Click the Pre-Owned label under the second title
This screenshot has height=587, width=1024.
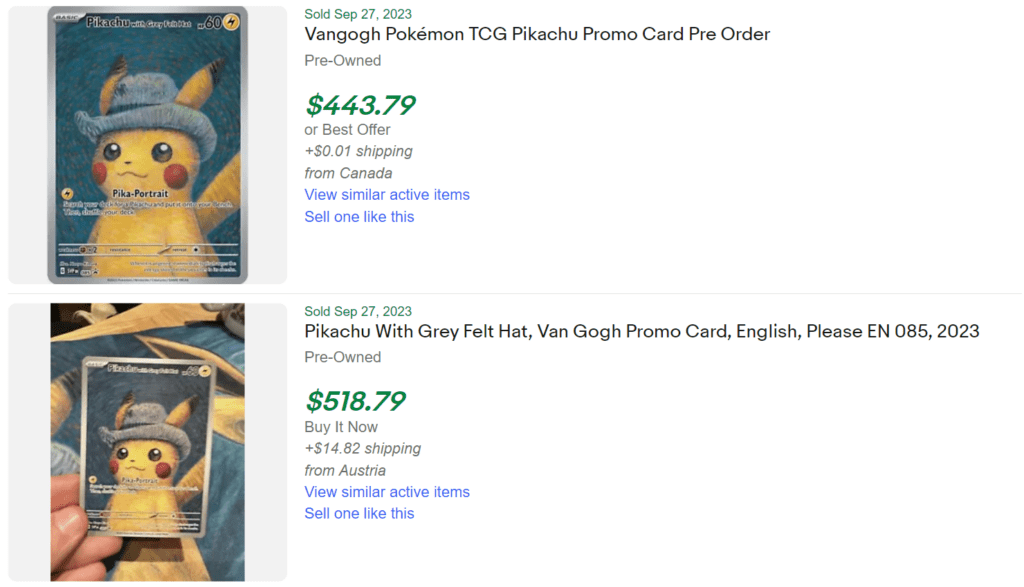[x=342, y=357]
